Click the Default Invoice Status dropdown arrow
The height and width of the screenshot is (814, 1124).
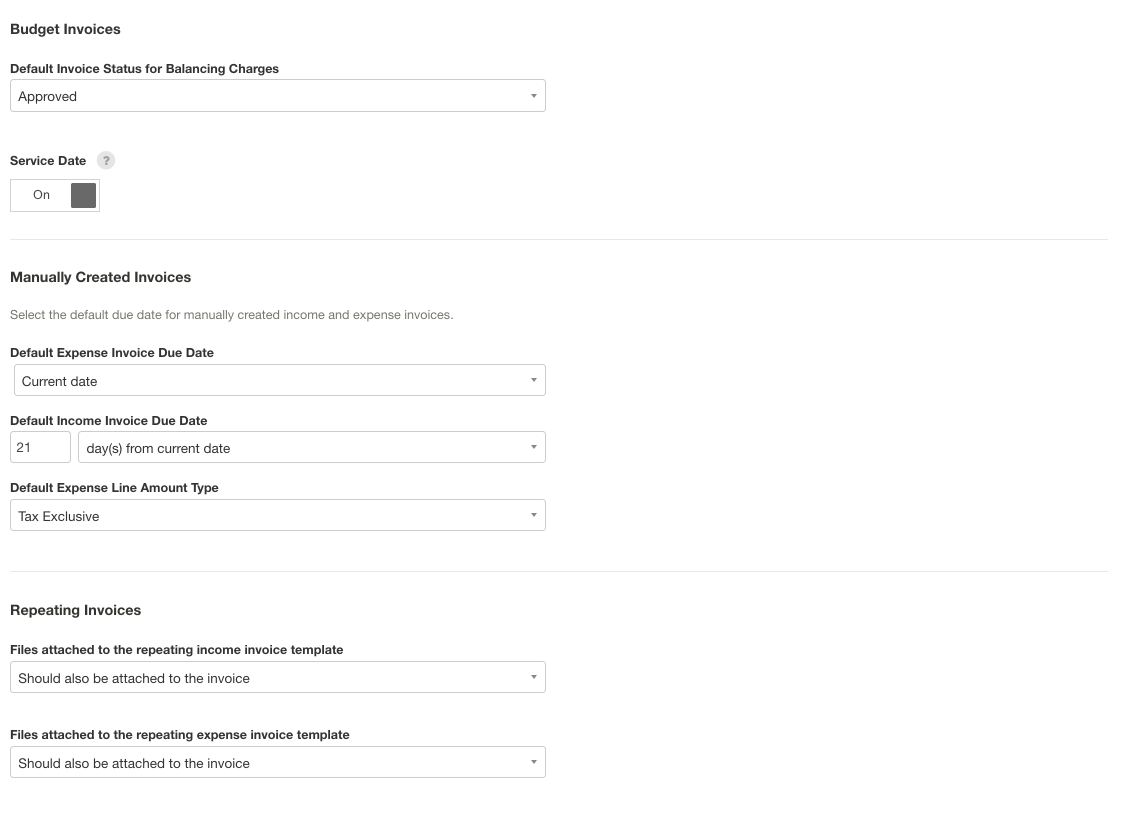(533, 95)
